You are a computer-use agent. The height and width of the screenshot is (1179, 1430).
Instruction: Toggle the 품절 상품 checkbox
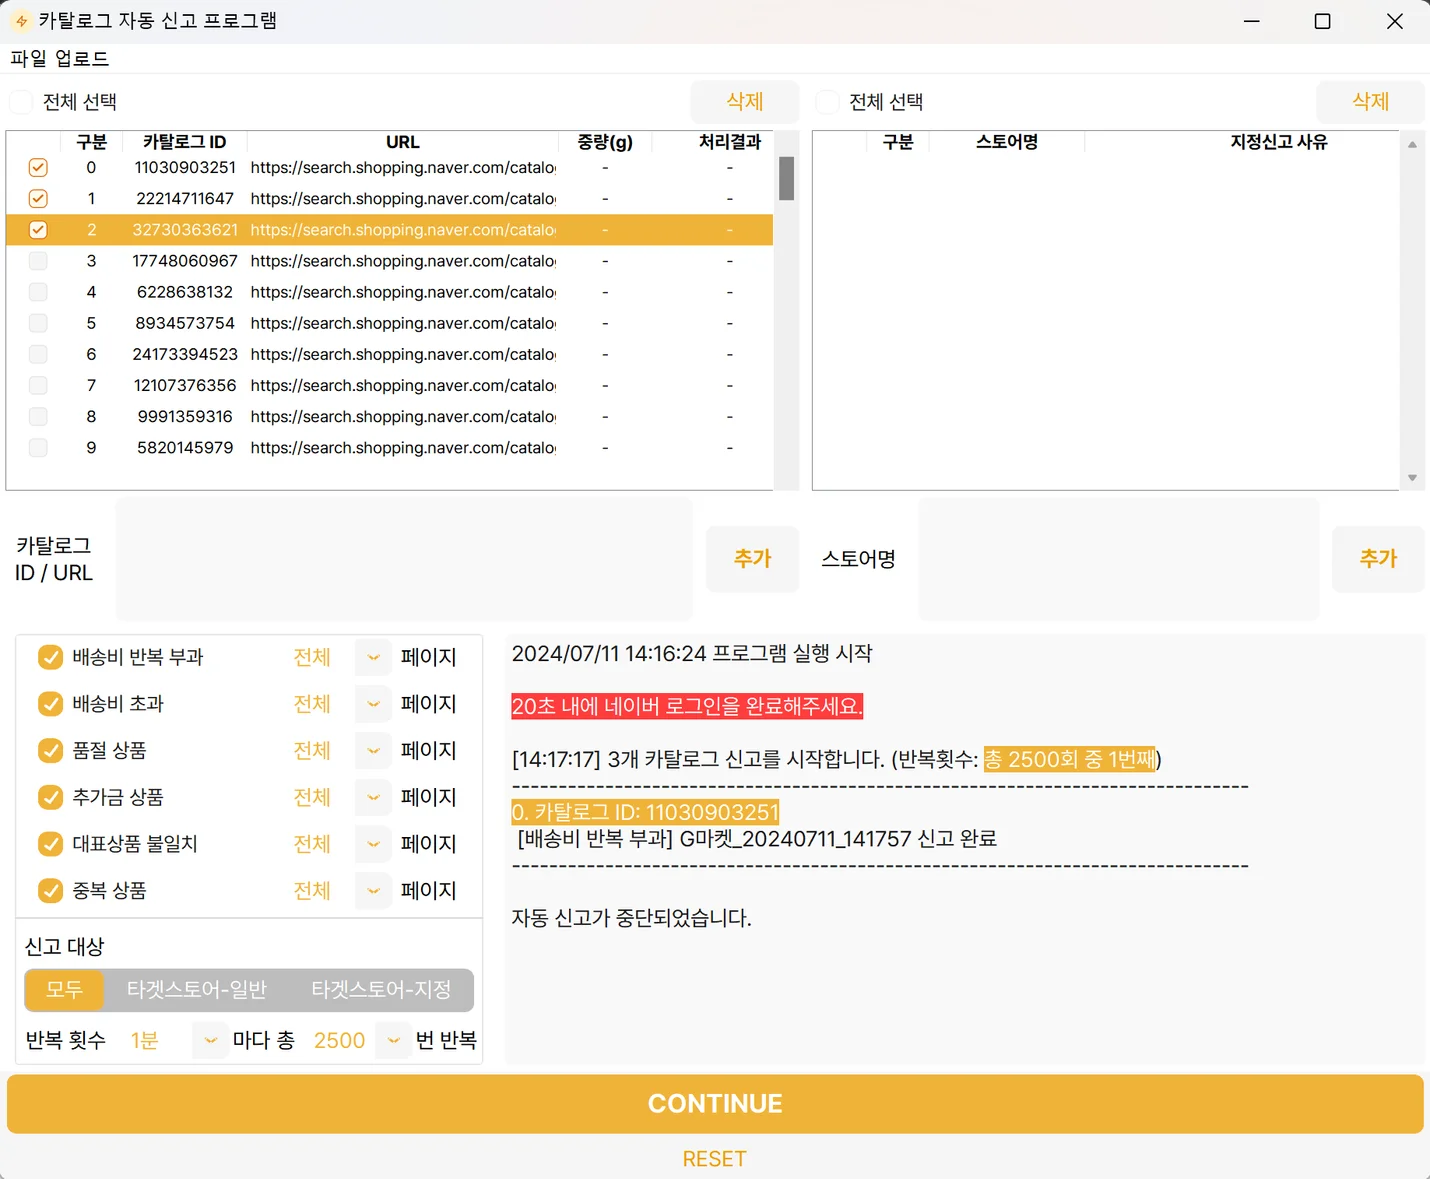50,750
